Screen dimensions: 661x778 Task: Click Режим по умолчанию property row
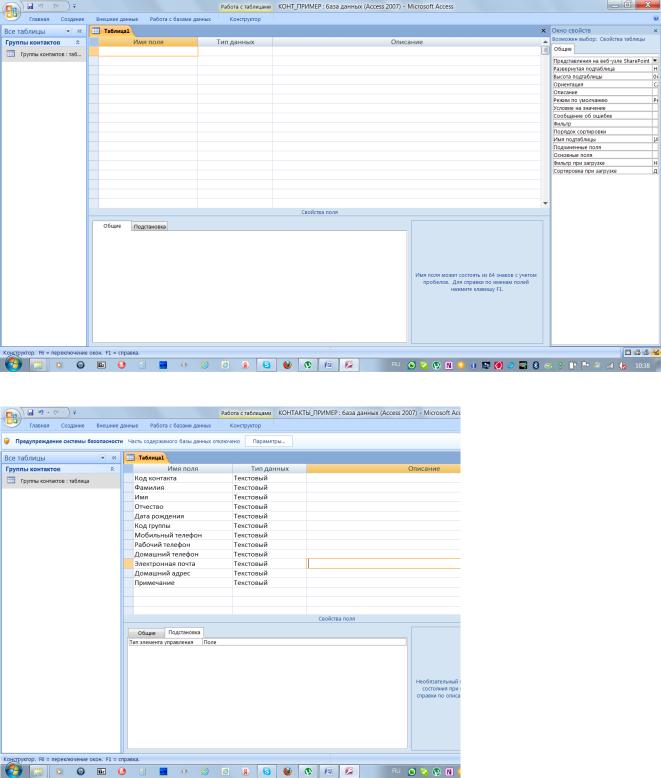click(605, 100)
